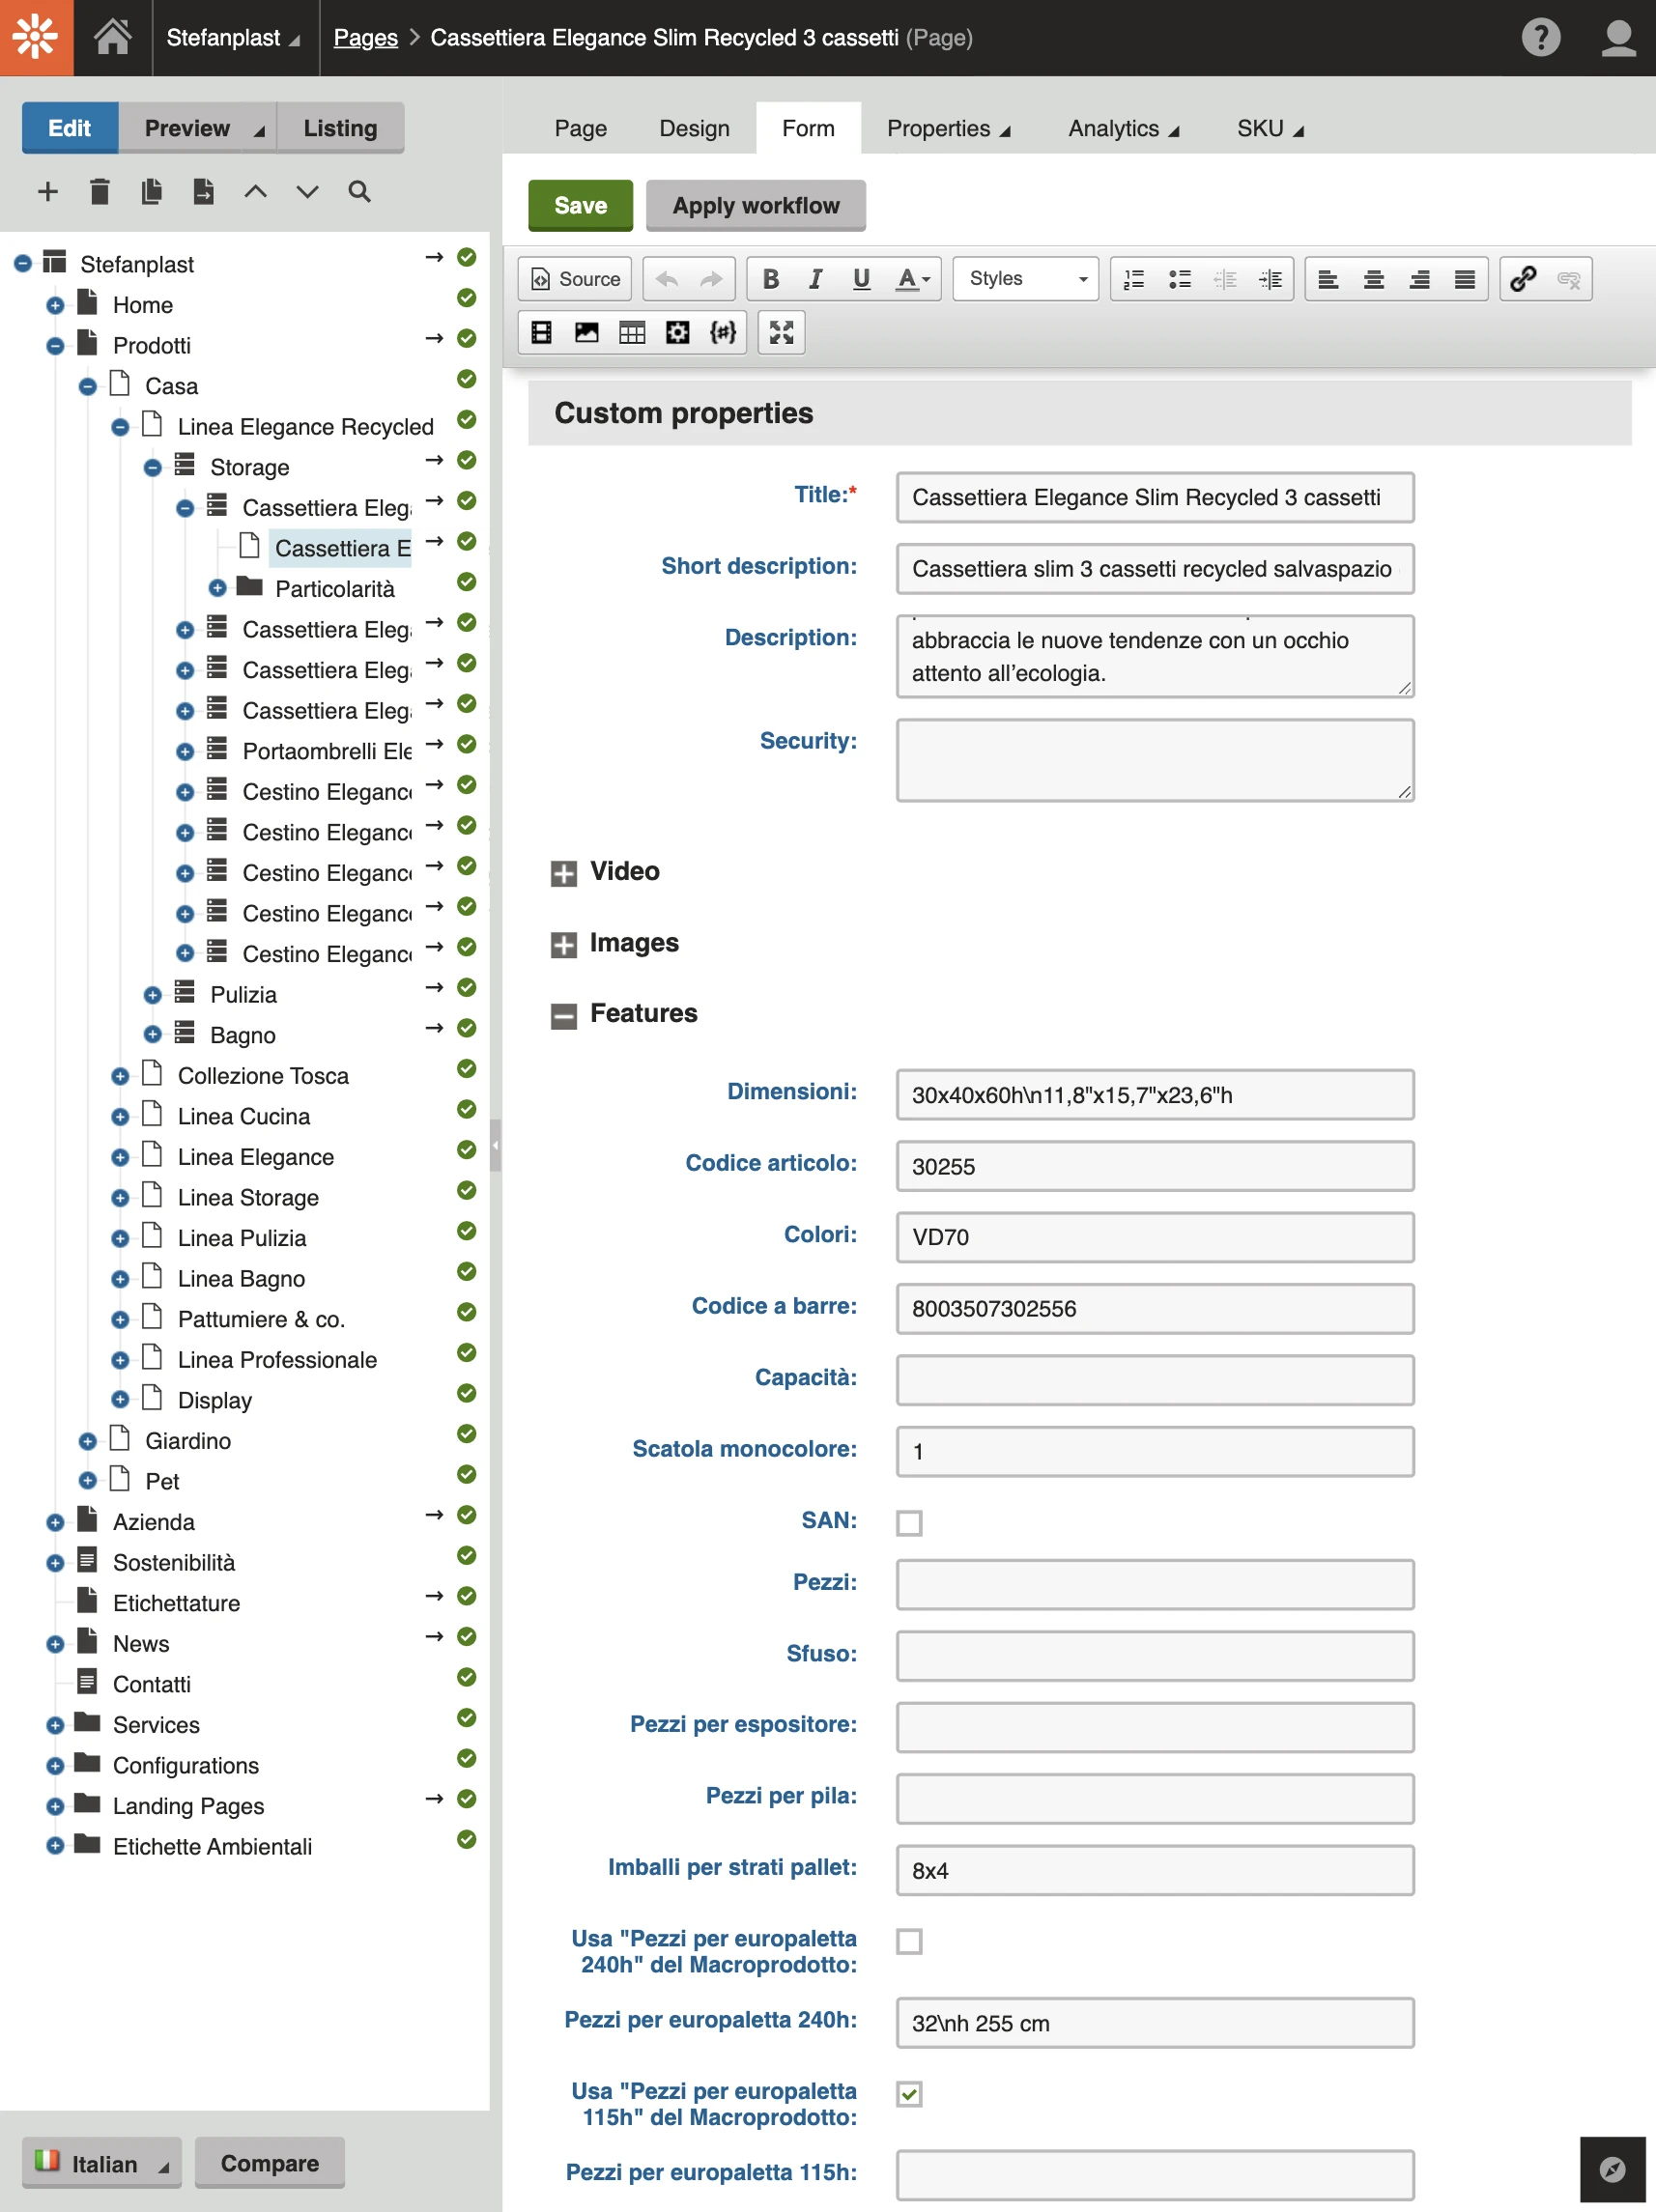Viewport: 1656px width, 2212px height.
Task: Enable the SAN checkbox
Action: click(x=908, y=1522)
